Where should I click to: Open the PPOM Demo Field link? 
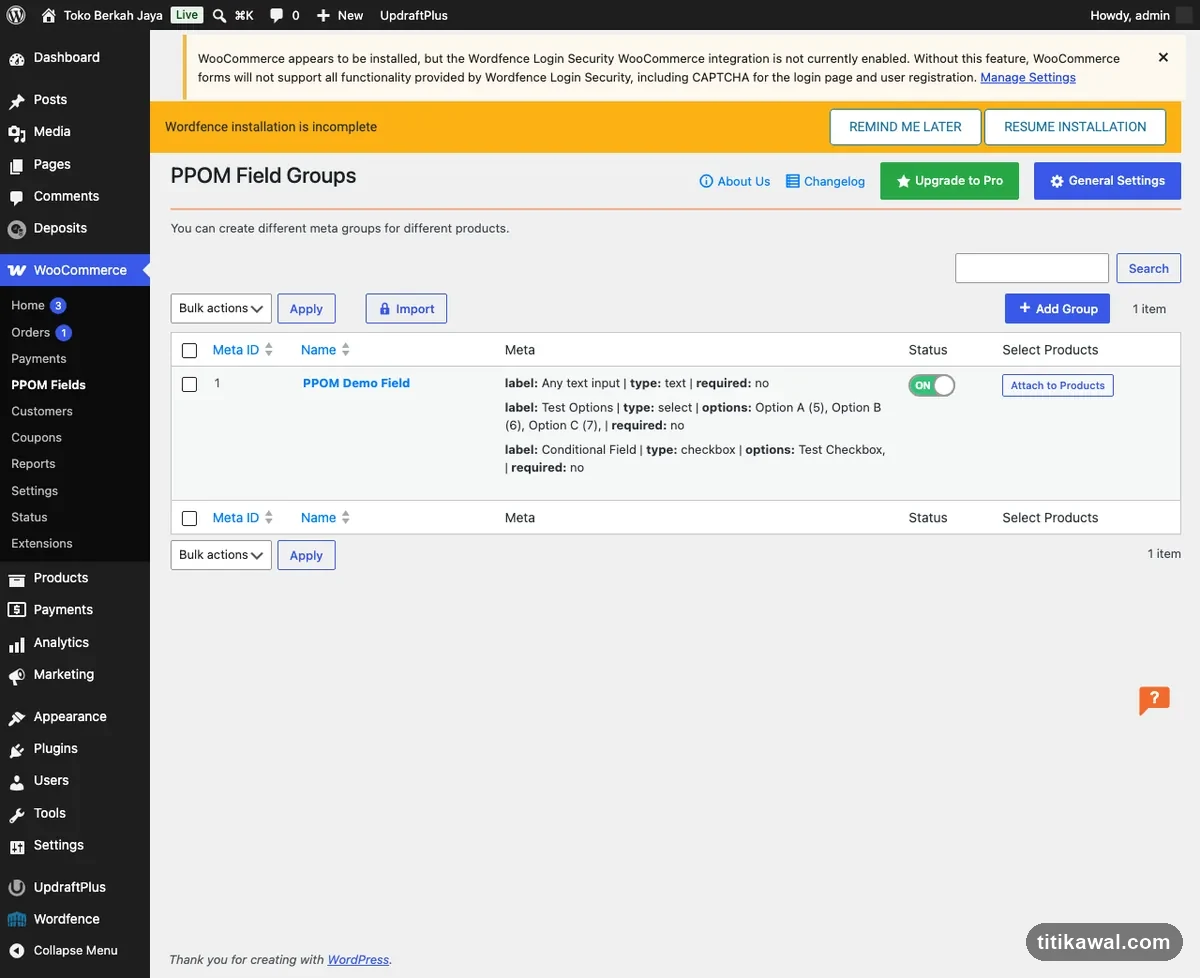tap(356, 383)
